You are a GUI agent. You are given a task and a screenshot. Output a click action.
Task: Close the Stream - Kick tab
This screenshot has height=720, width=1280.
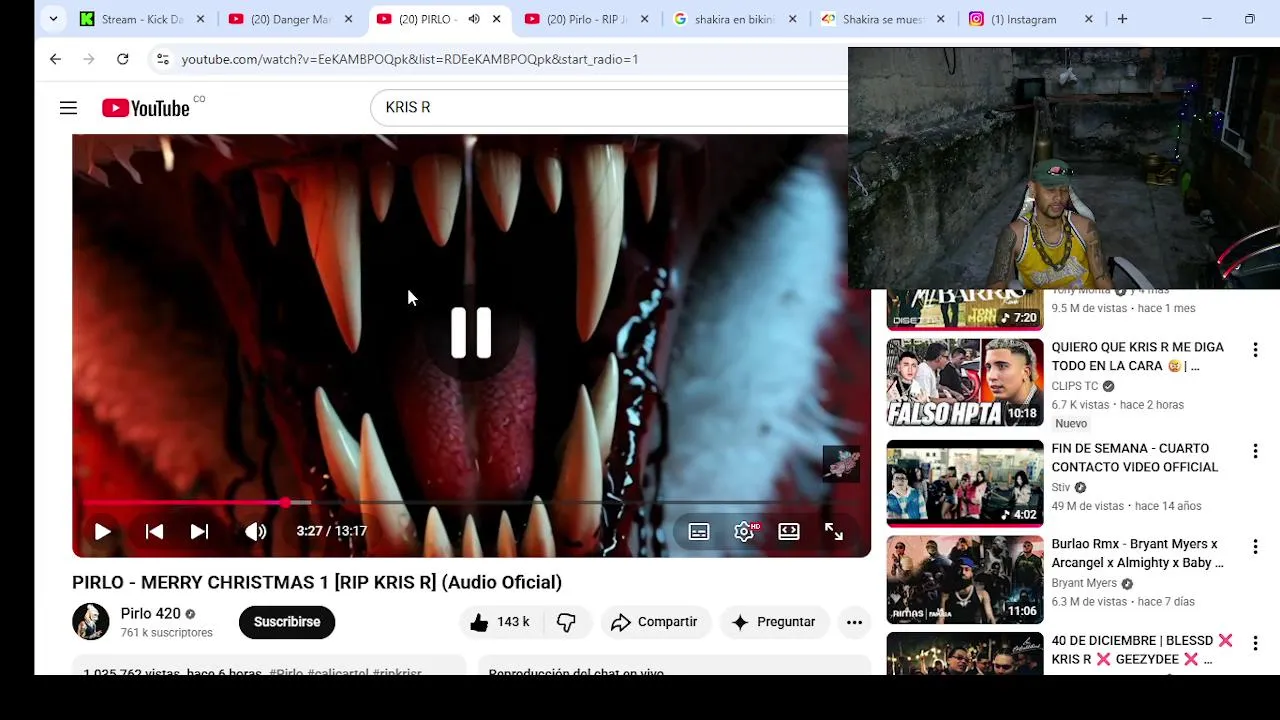click(200, 19)
